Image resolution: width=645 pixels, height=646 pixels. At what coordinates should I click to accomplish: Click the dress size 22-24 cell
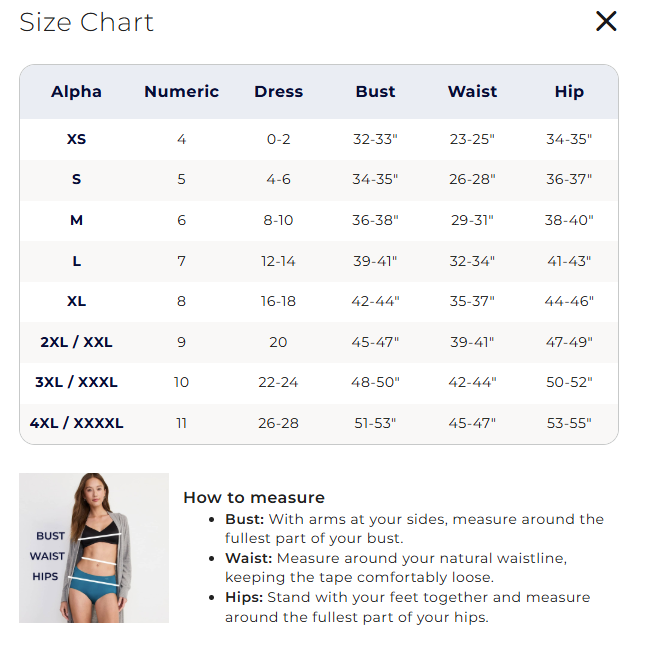(x=278, y=382)
